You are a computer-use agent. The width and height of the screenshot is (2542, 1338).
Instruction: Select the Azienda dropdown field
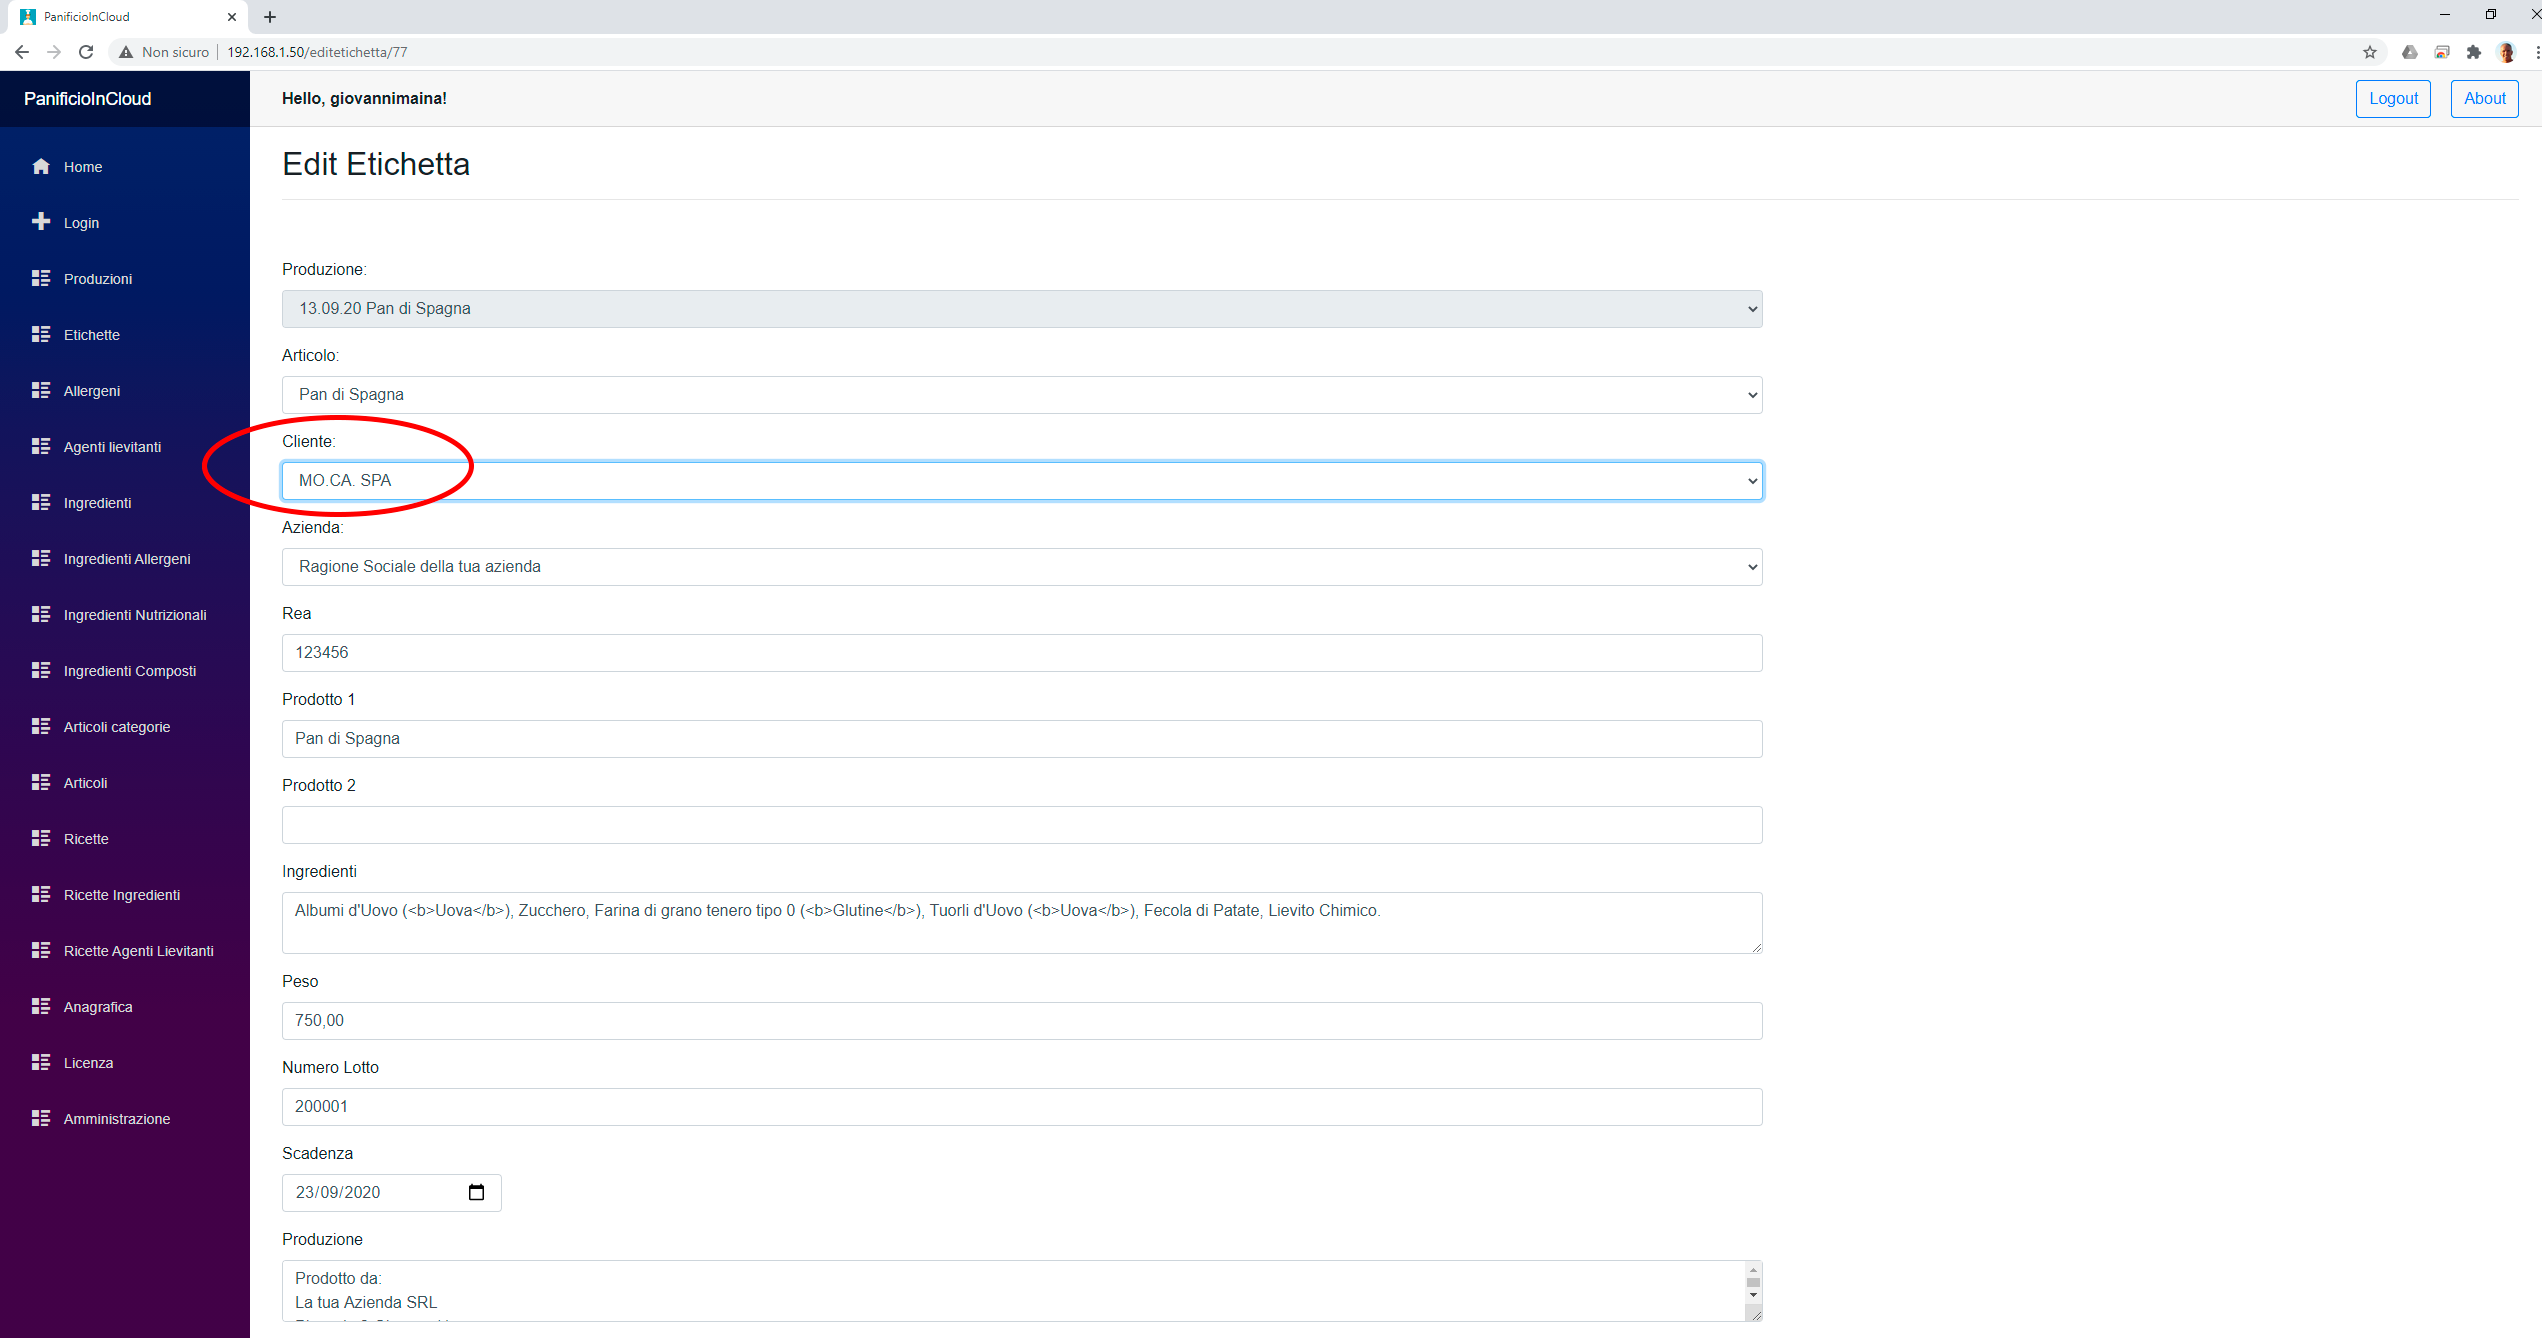tap(1022, 566)
